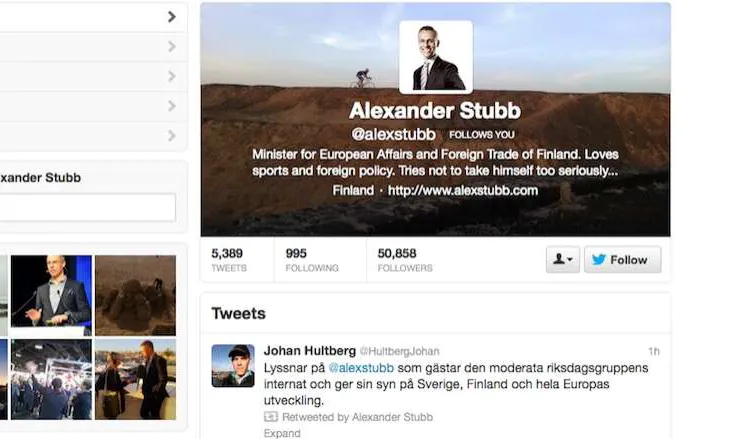
Task: Click the 1h timestamp on the tweet
Action: [654, 351]
